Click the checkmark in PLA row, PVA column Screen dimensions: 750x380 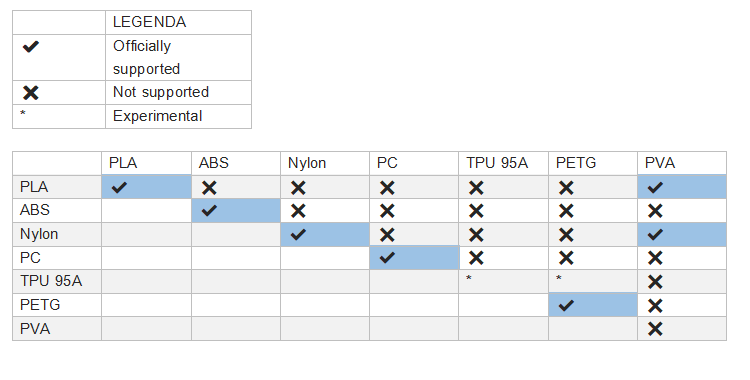pos(655,188)
